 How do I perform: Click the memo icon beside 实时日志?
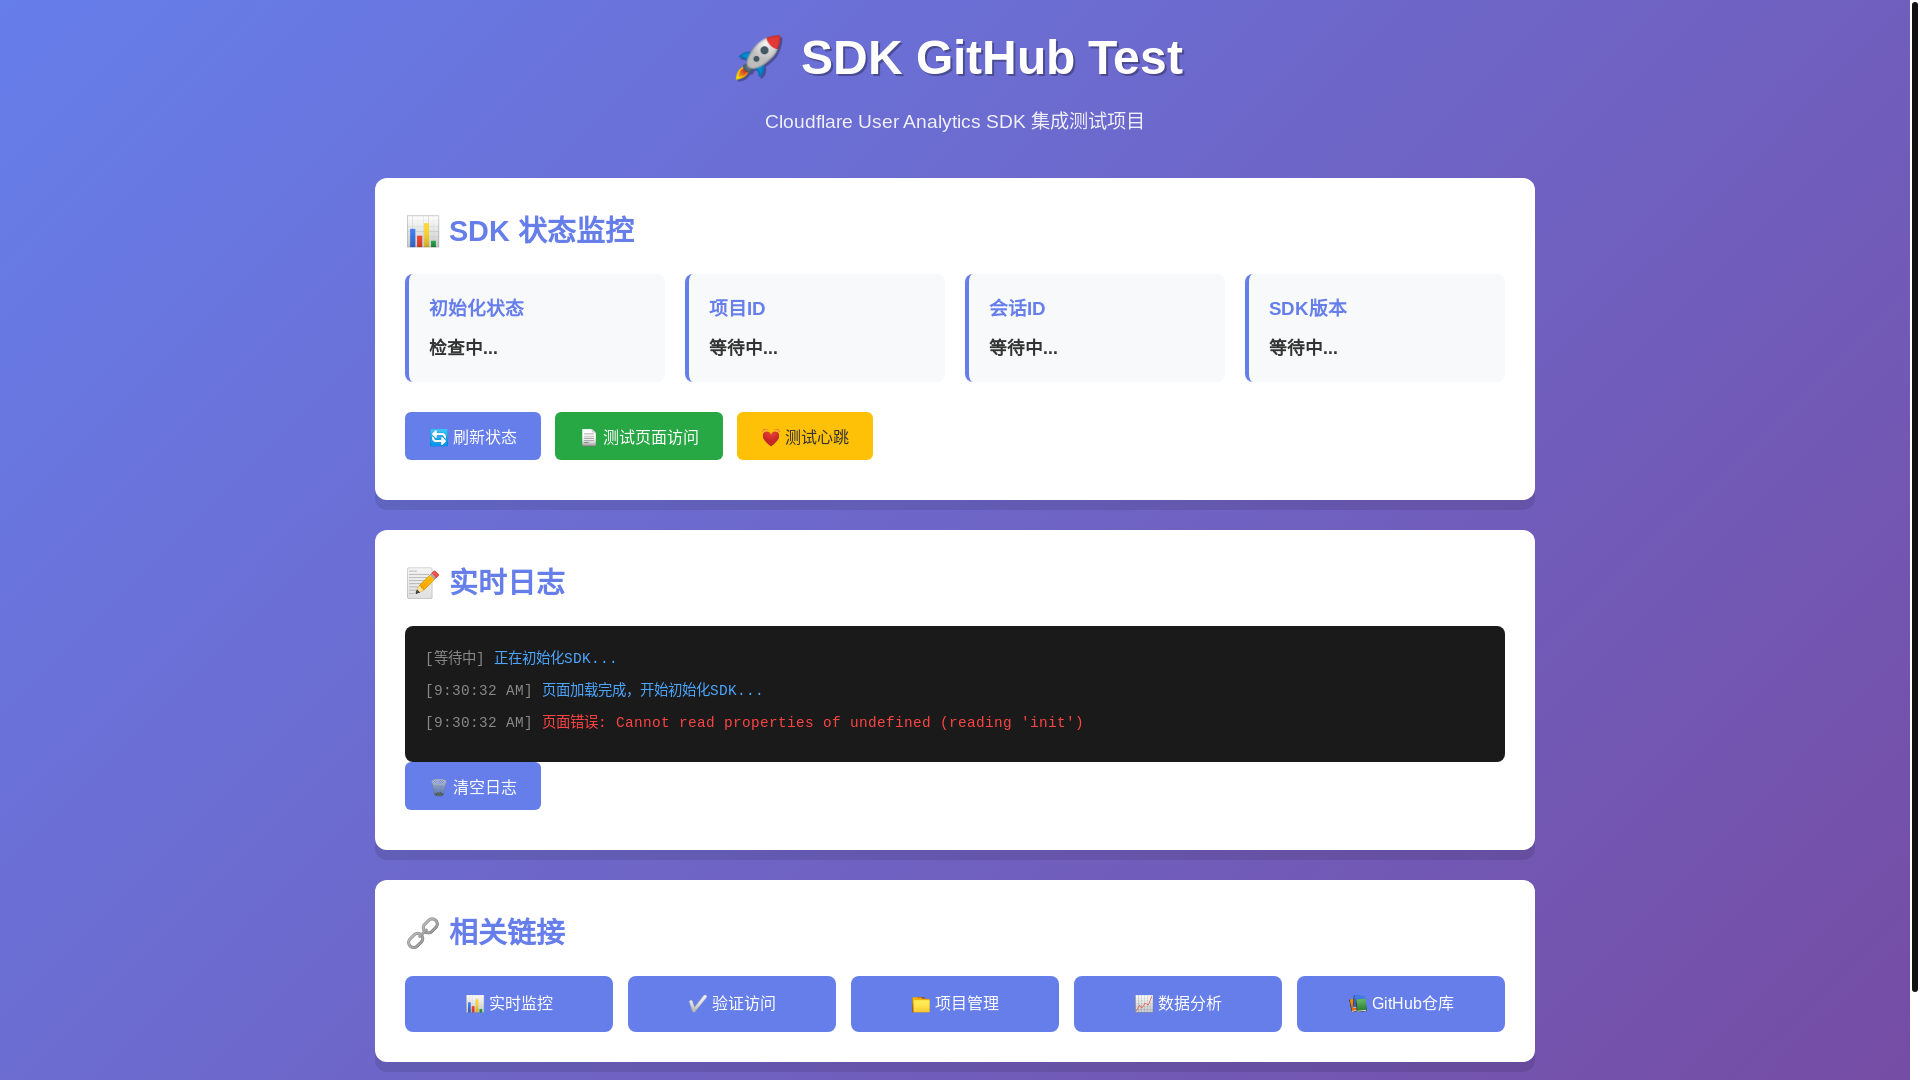[423, 583]
